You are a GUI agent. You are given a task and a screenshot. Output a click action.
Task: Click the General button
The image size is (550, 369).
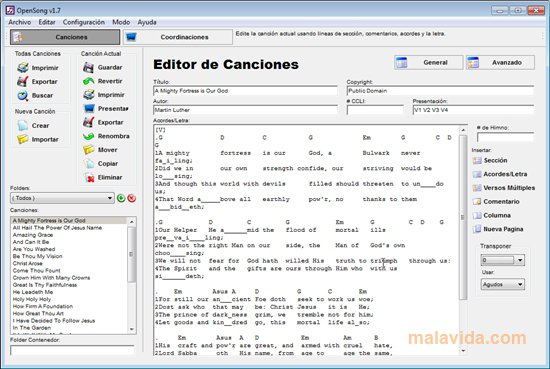coord(428,62)
